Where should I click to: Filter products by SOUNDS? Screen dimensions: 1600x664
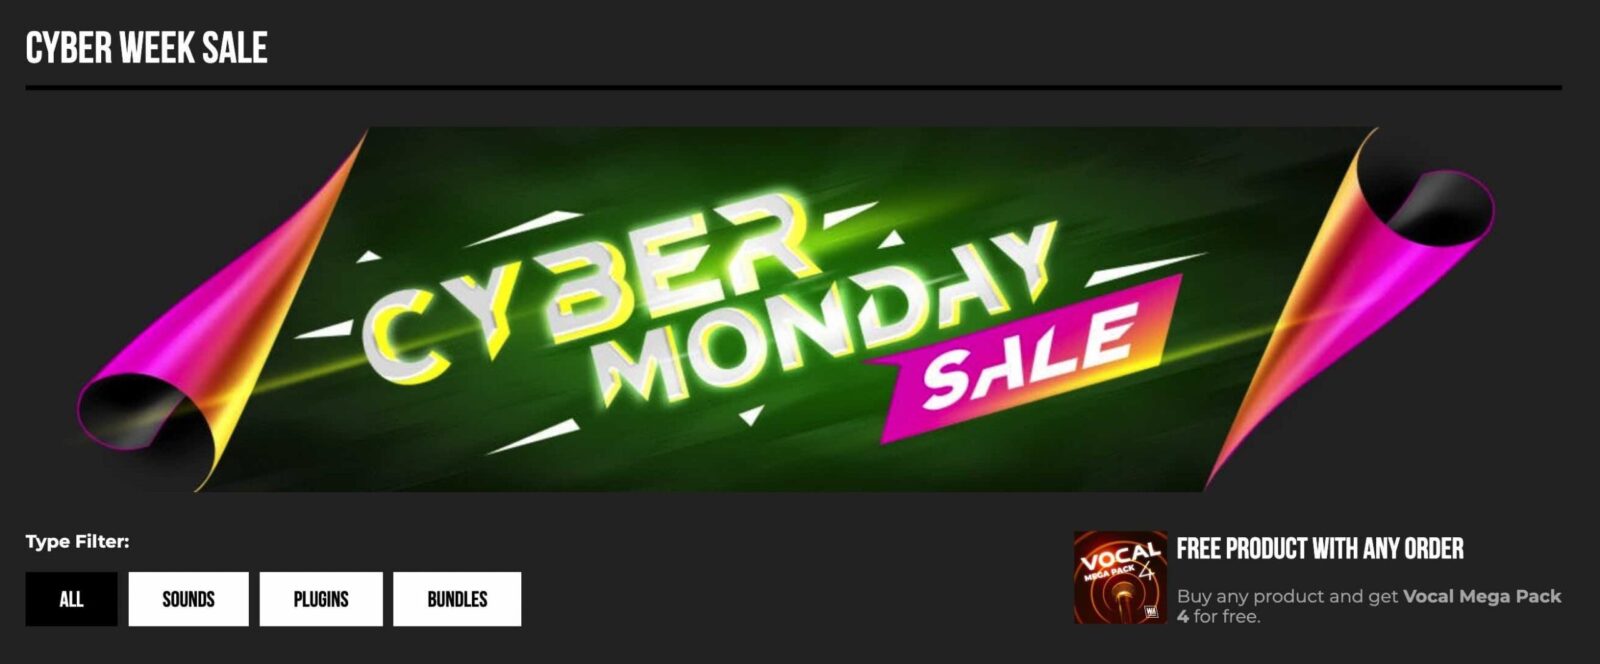[x=188, y=599]
